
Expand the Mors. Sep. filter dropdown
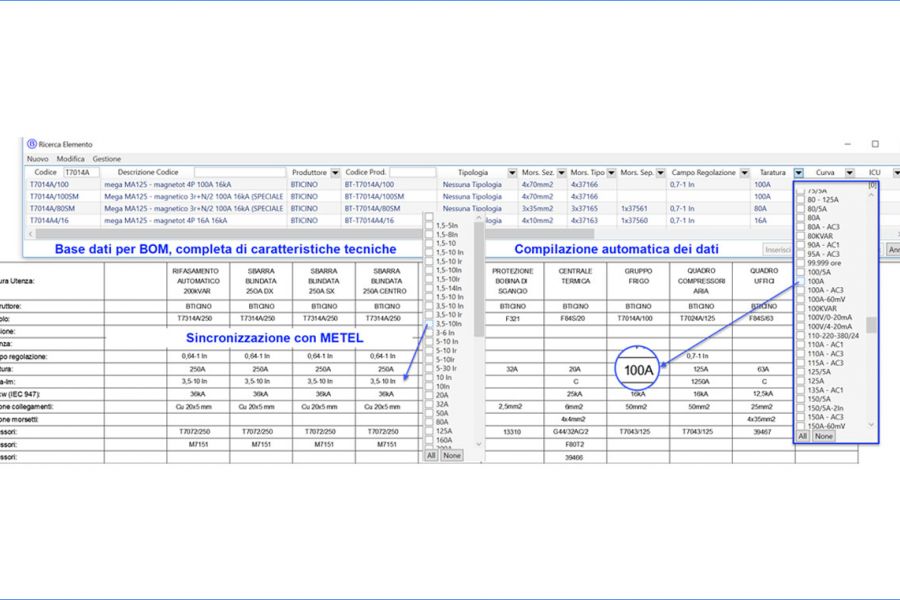point(661,173)
